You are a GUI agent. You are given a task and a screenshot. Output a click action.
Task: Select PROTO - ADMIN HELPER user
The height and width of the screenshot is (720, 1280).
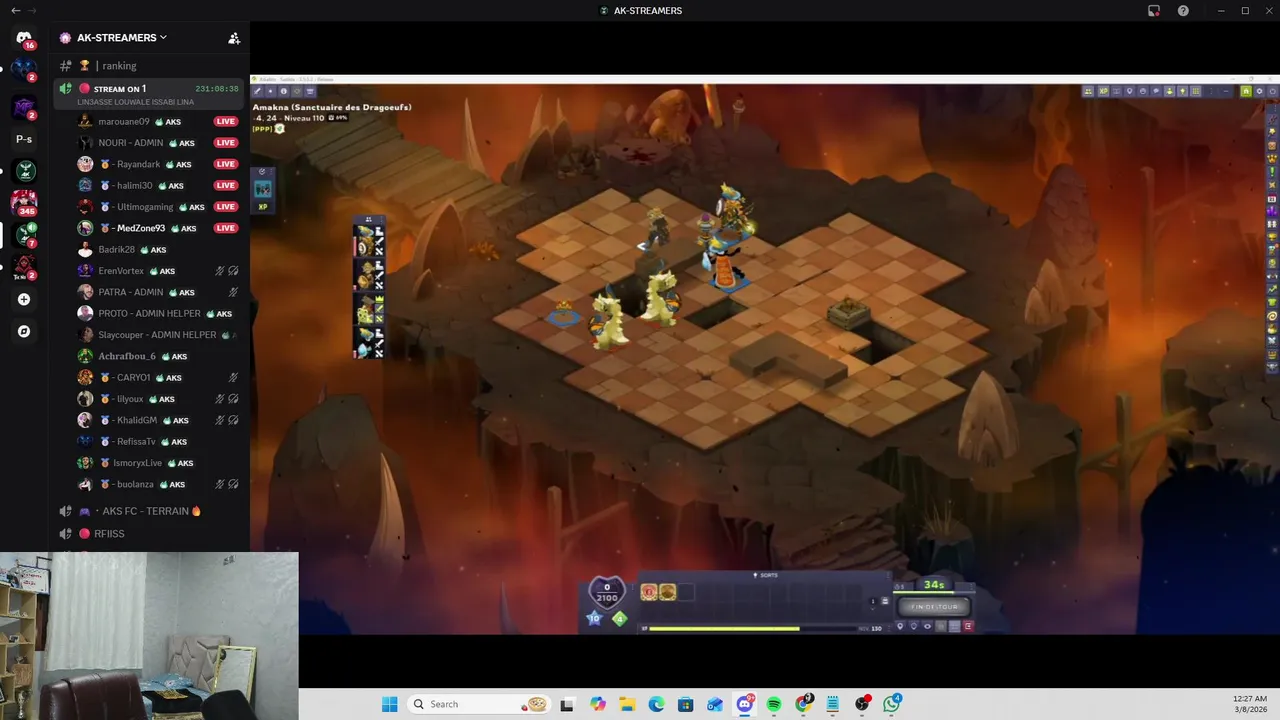(x=160, y=314)
